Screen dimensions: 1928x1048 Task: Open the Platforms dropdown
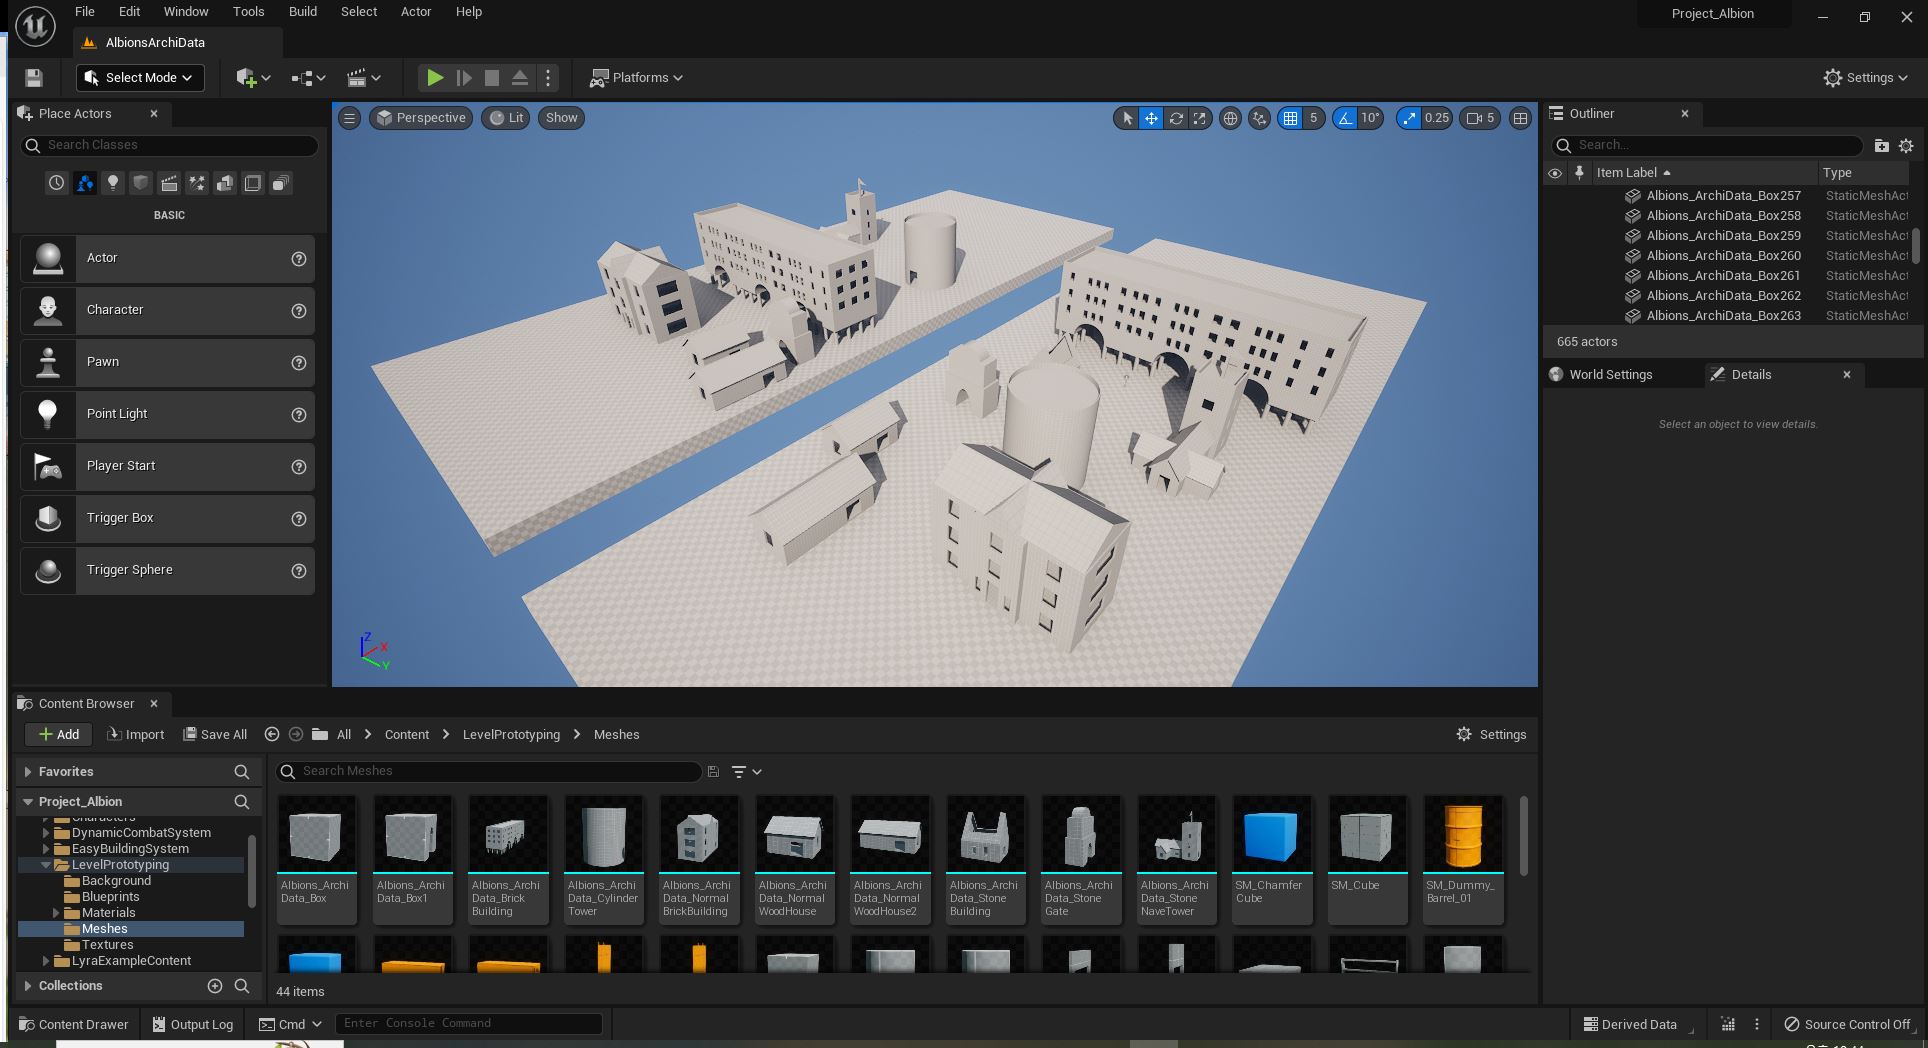pyautogui.click(x=637, y=78)
